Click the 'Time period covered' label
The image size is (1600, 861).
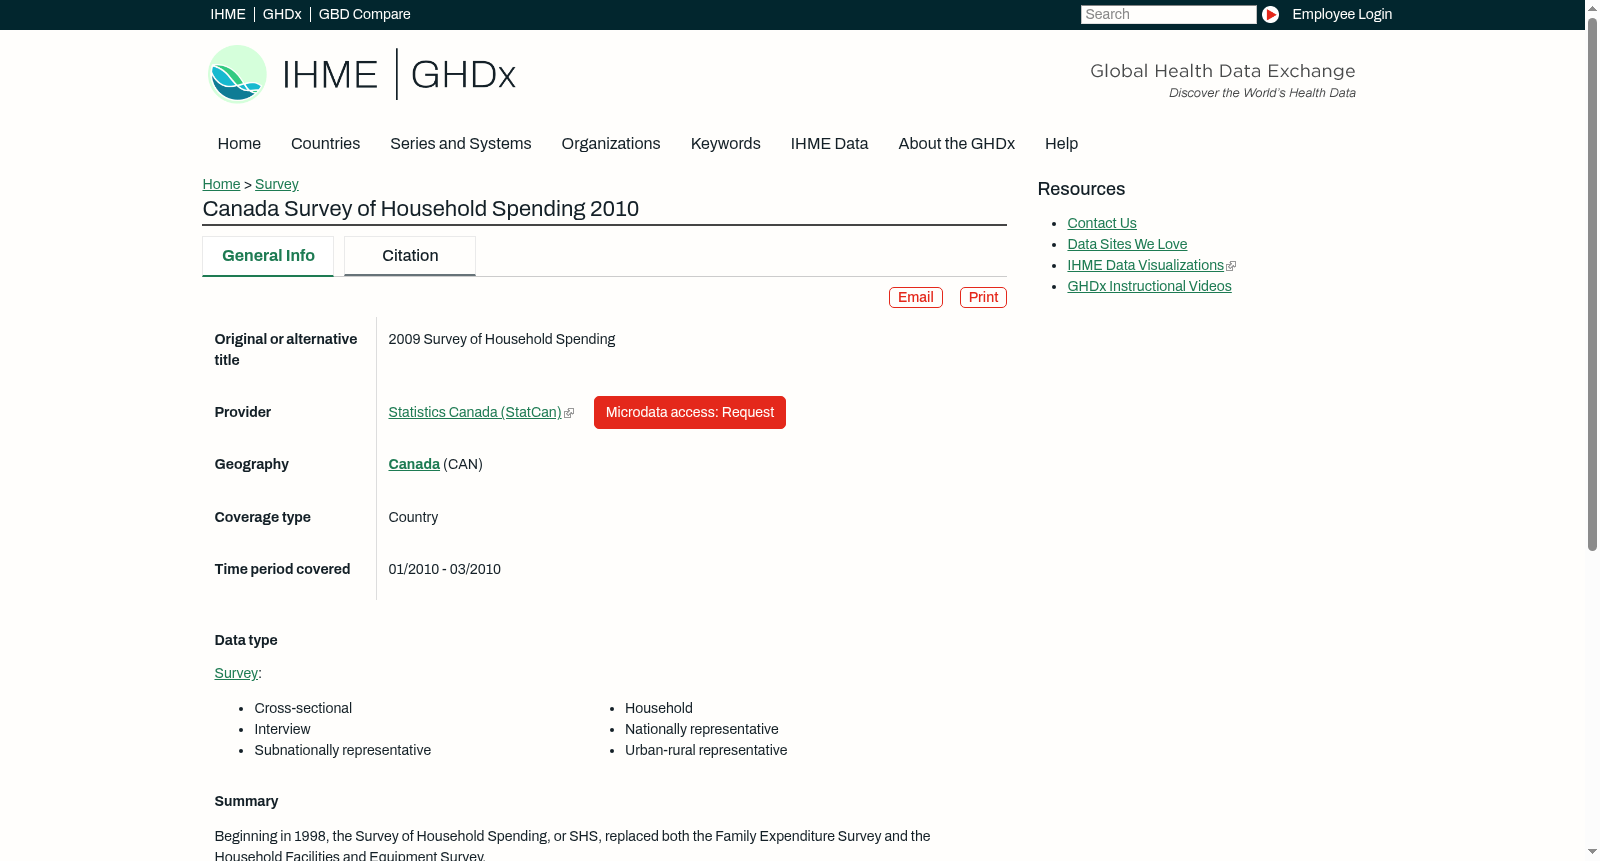(282, 570)
